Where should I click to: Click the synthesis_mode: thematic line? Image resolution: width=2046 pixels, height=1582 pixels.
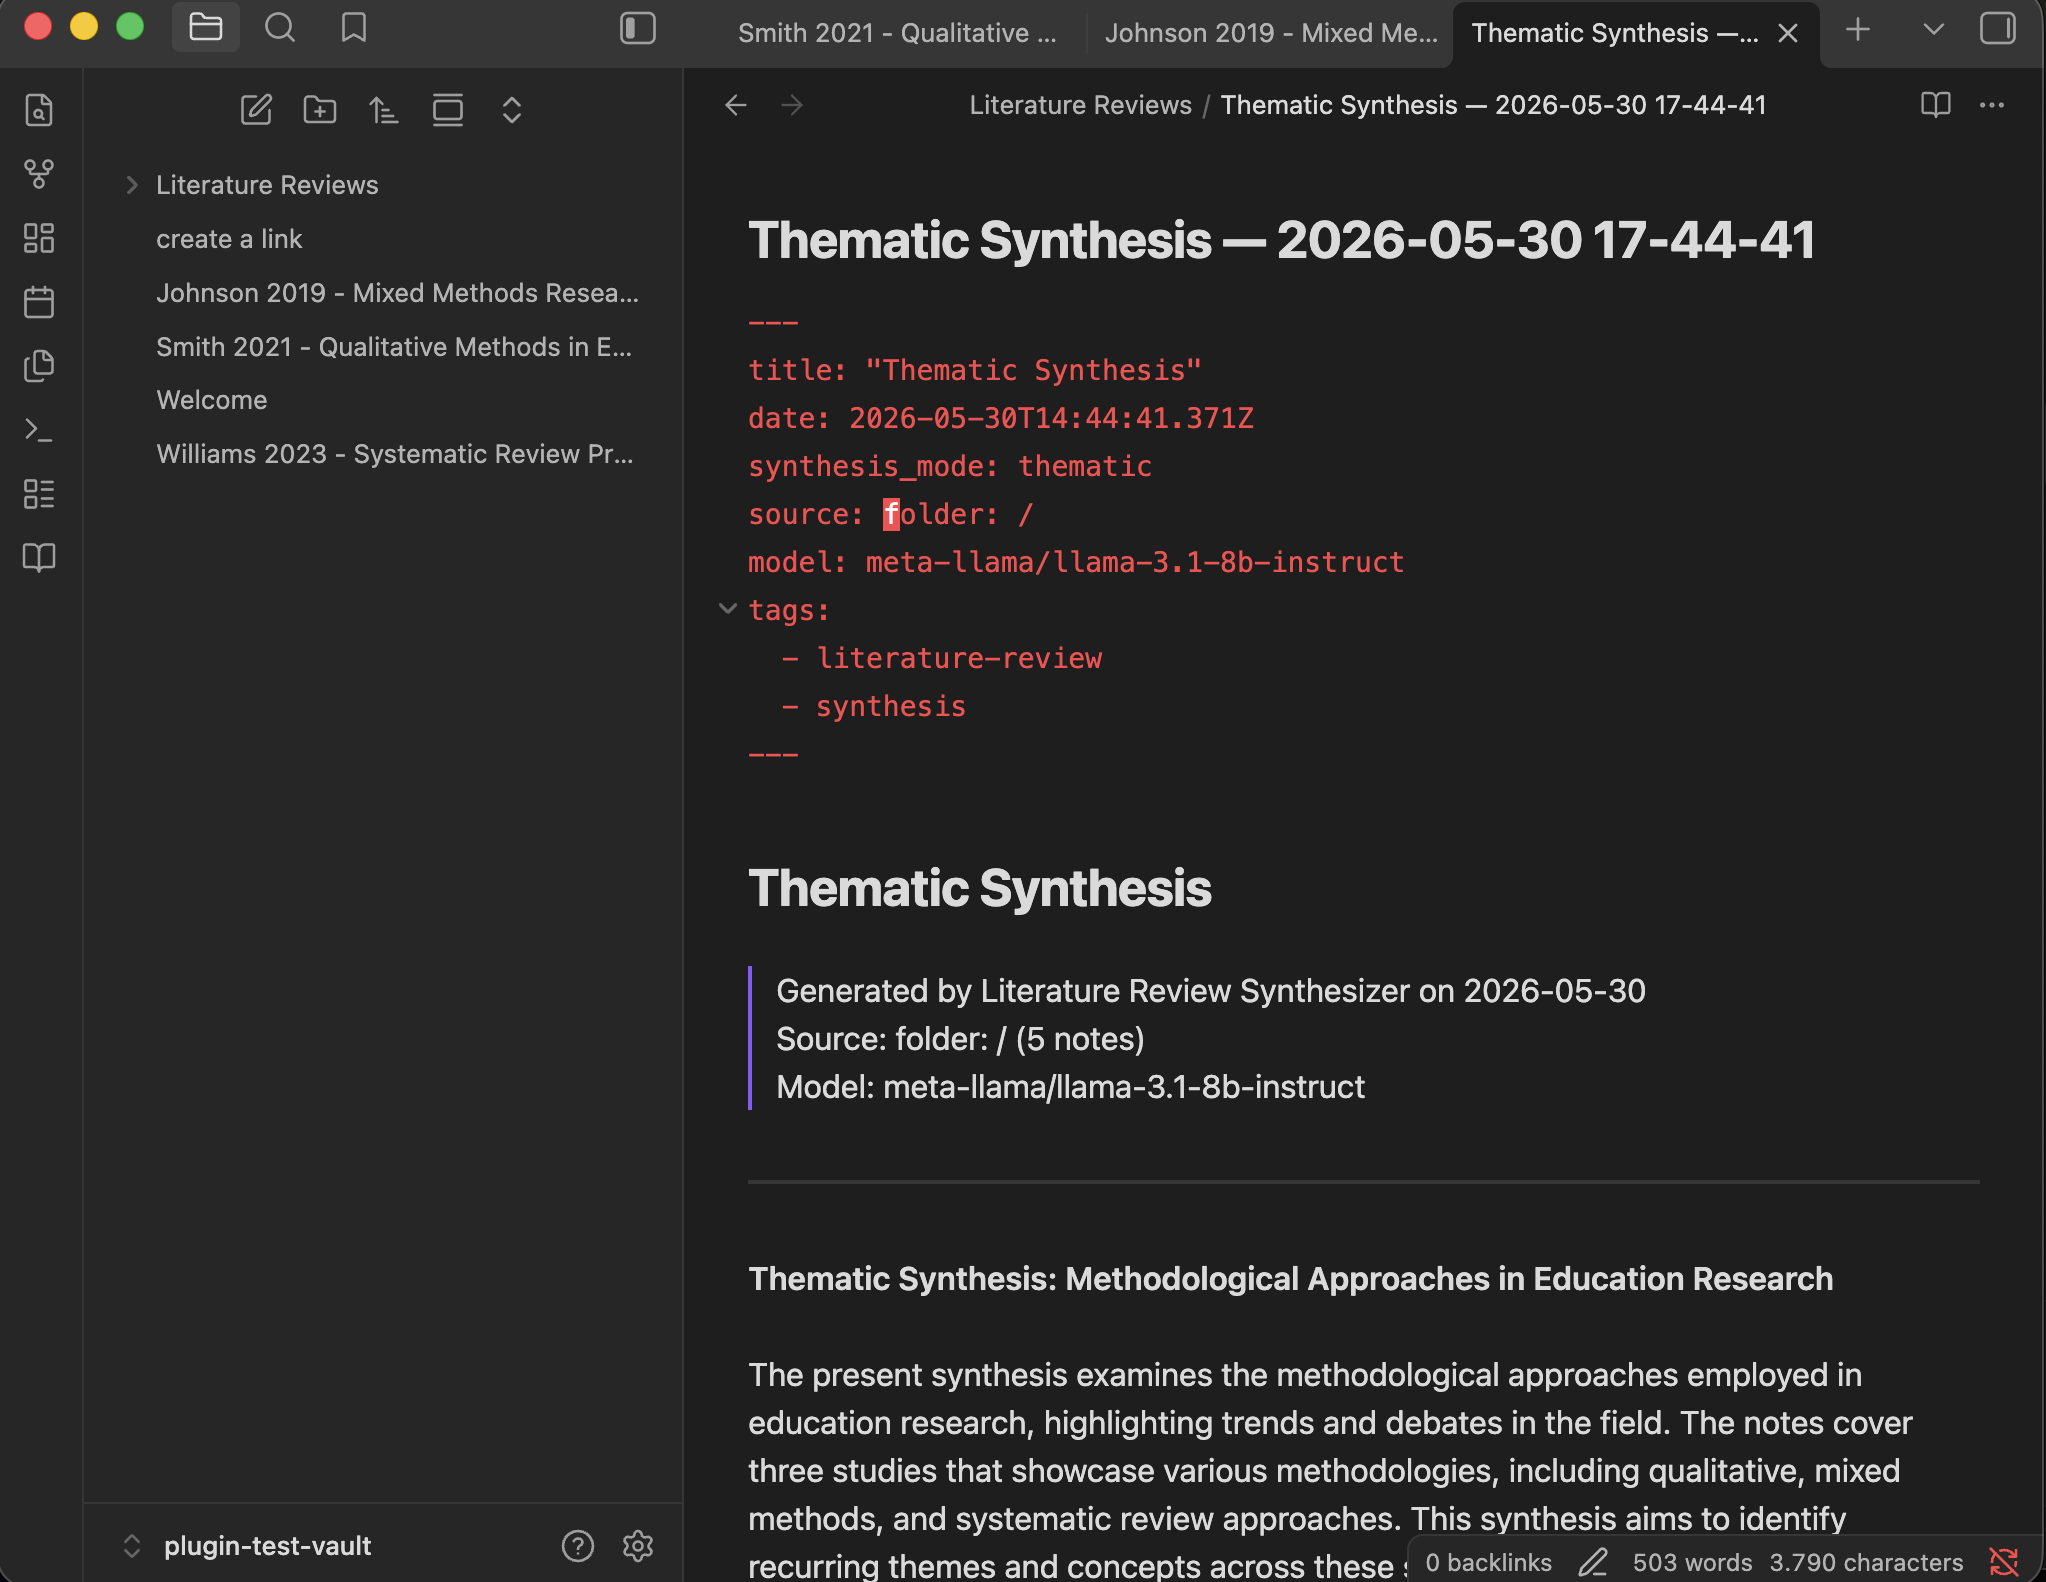pyautogui.click(x=950, y=466)
